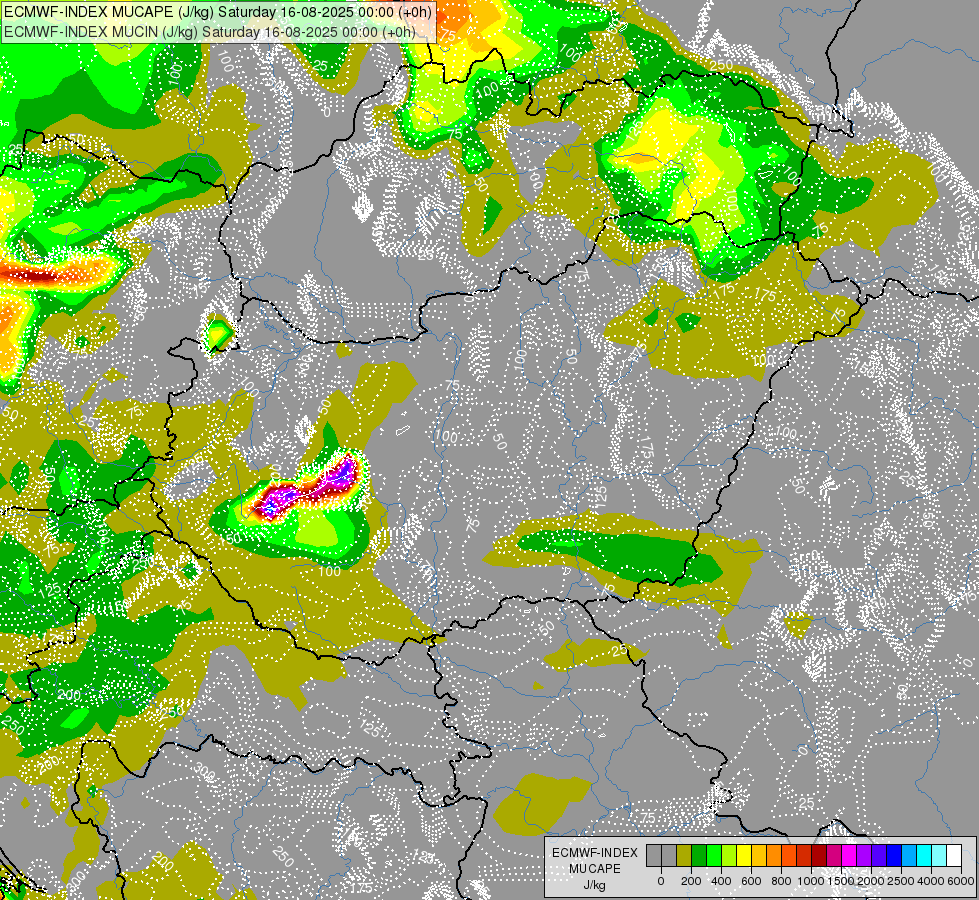
Task: Click the MUCAPE label in the legend
Action: (595, 869)
